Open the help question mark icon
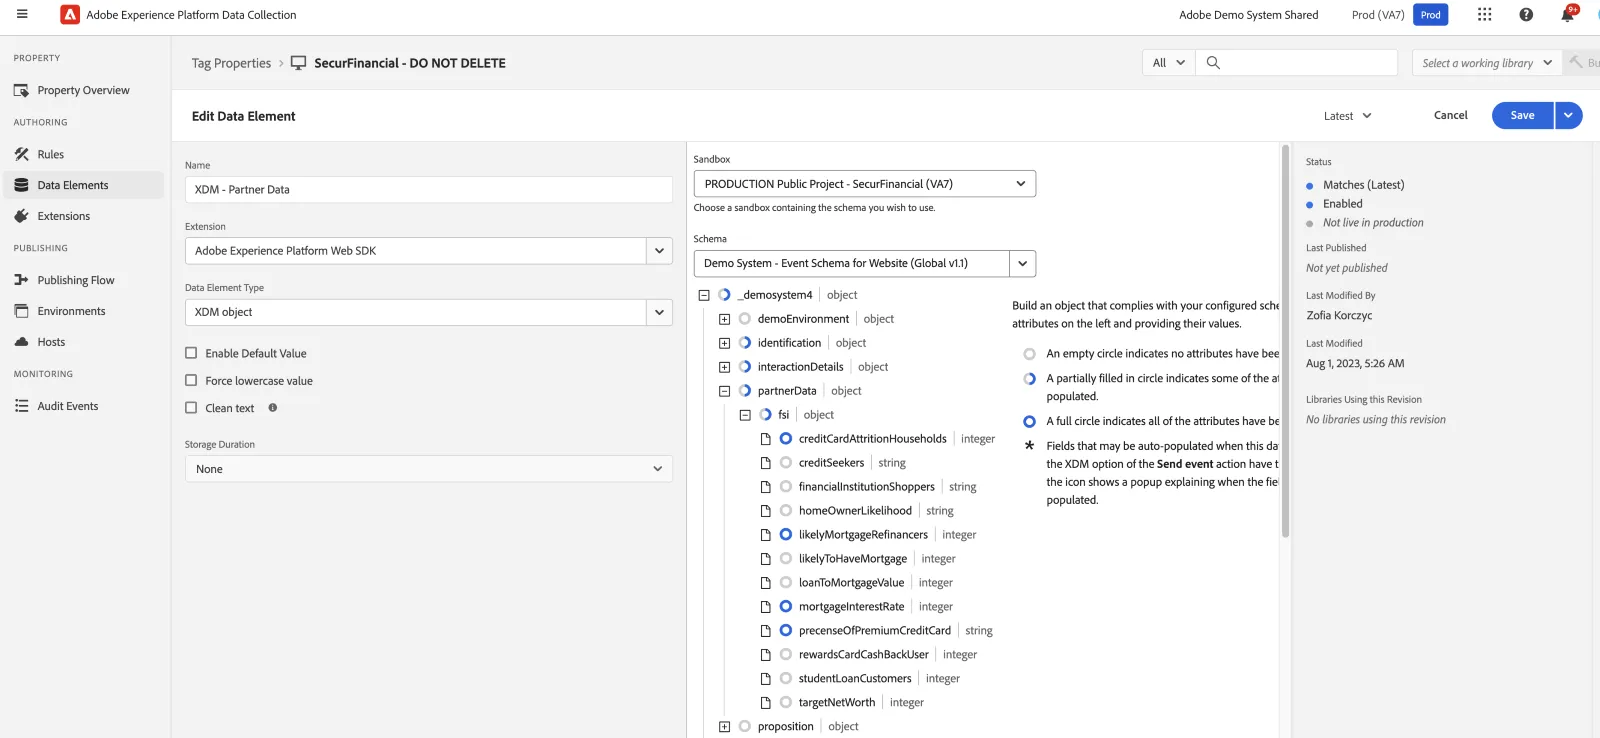1600x738 pixels. pos(1526,14)
